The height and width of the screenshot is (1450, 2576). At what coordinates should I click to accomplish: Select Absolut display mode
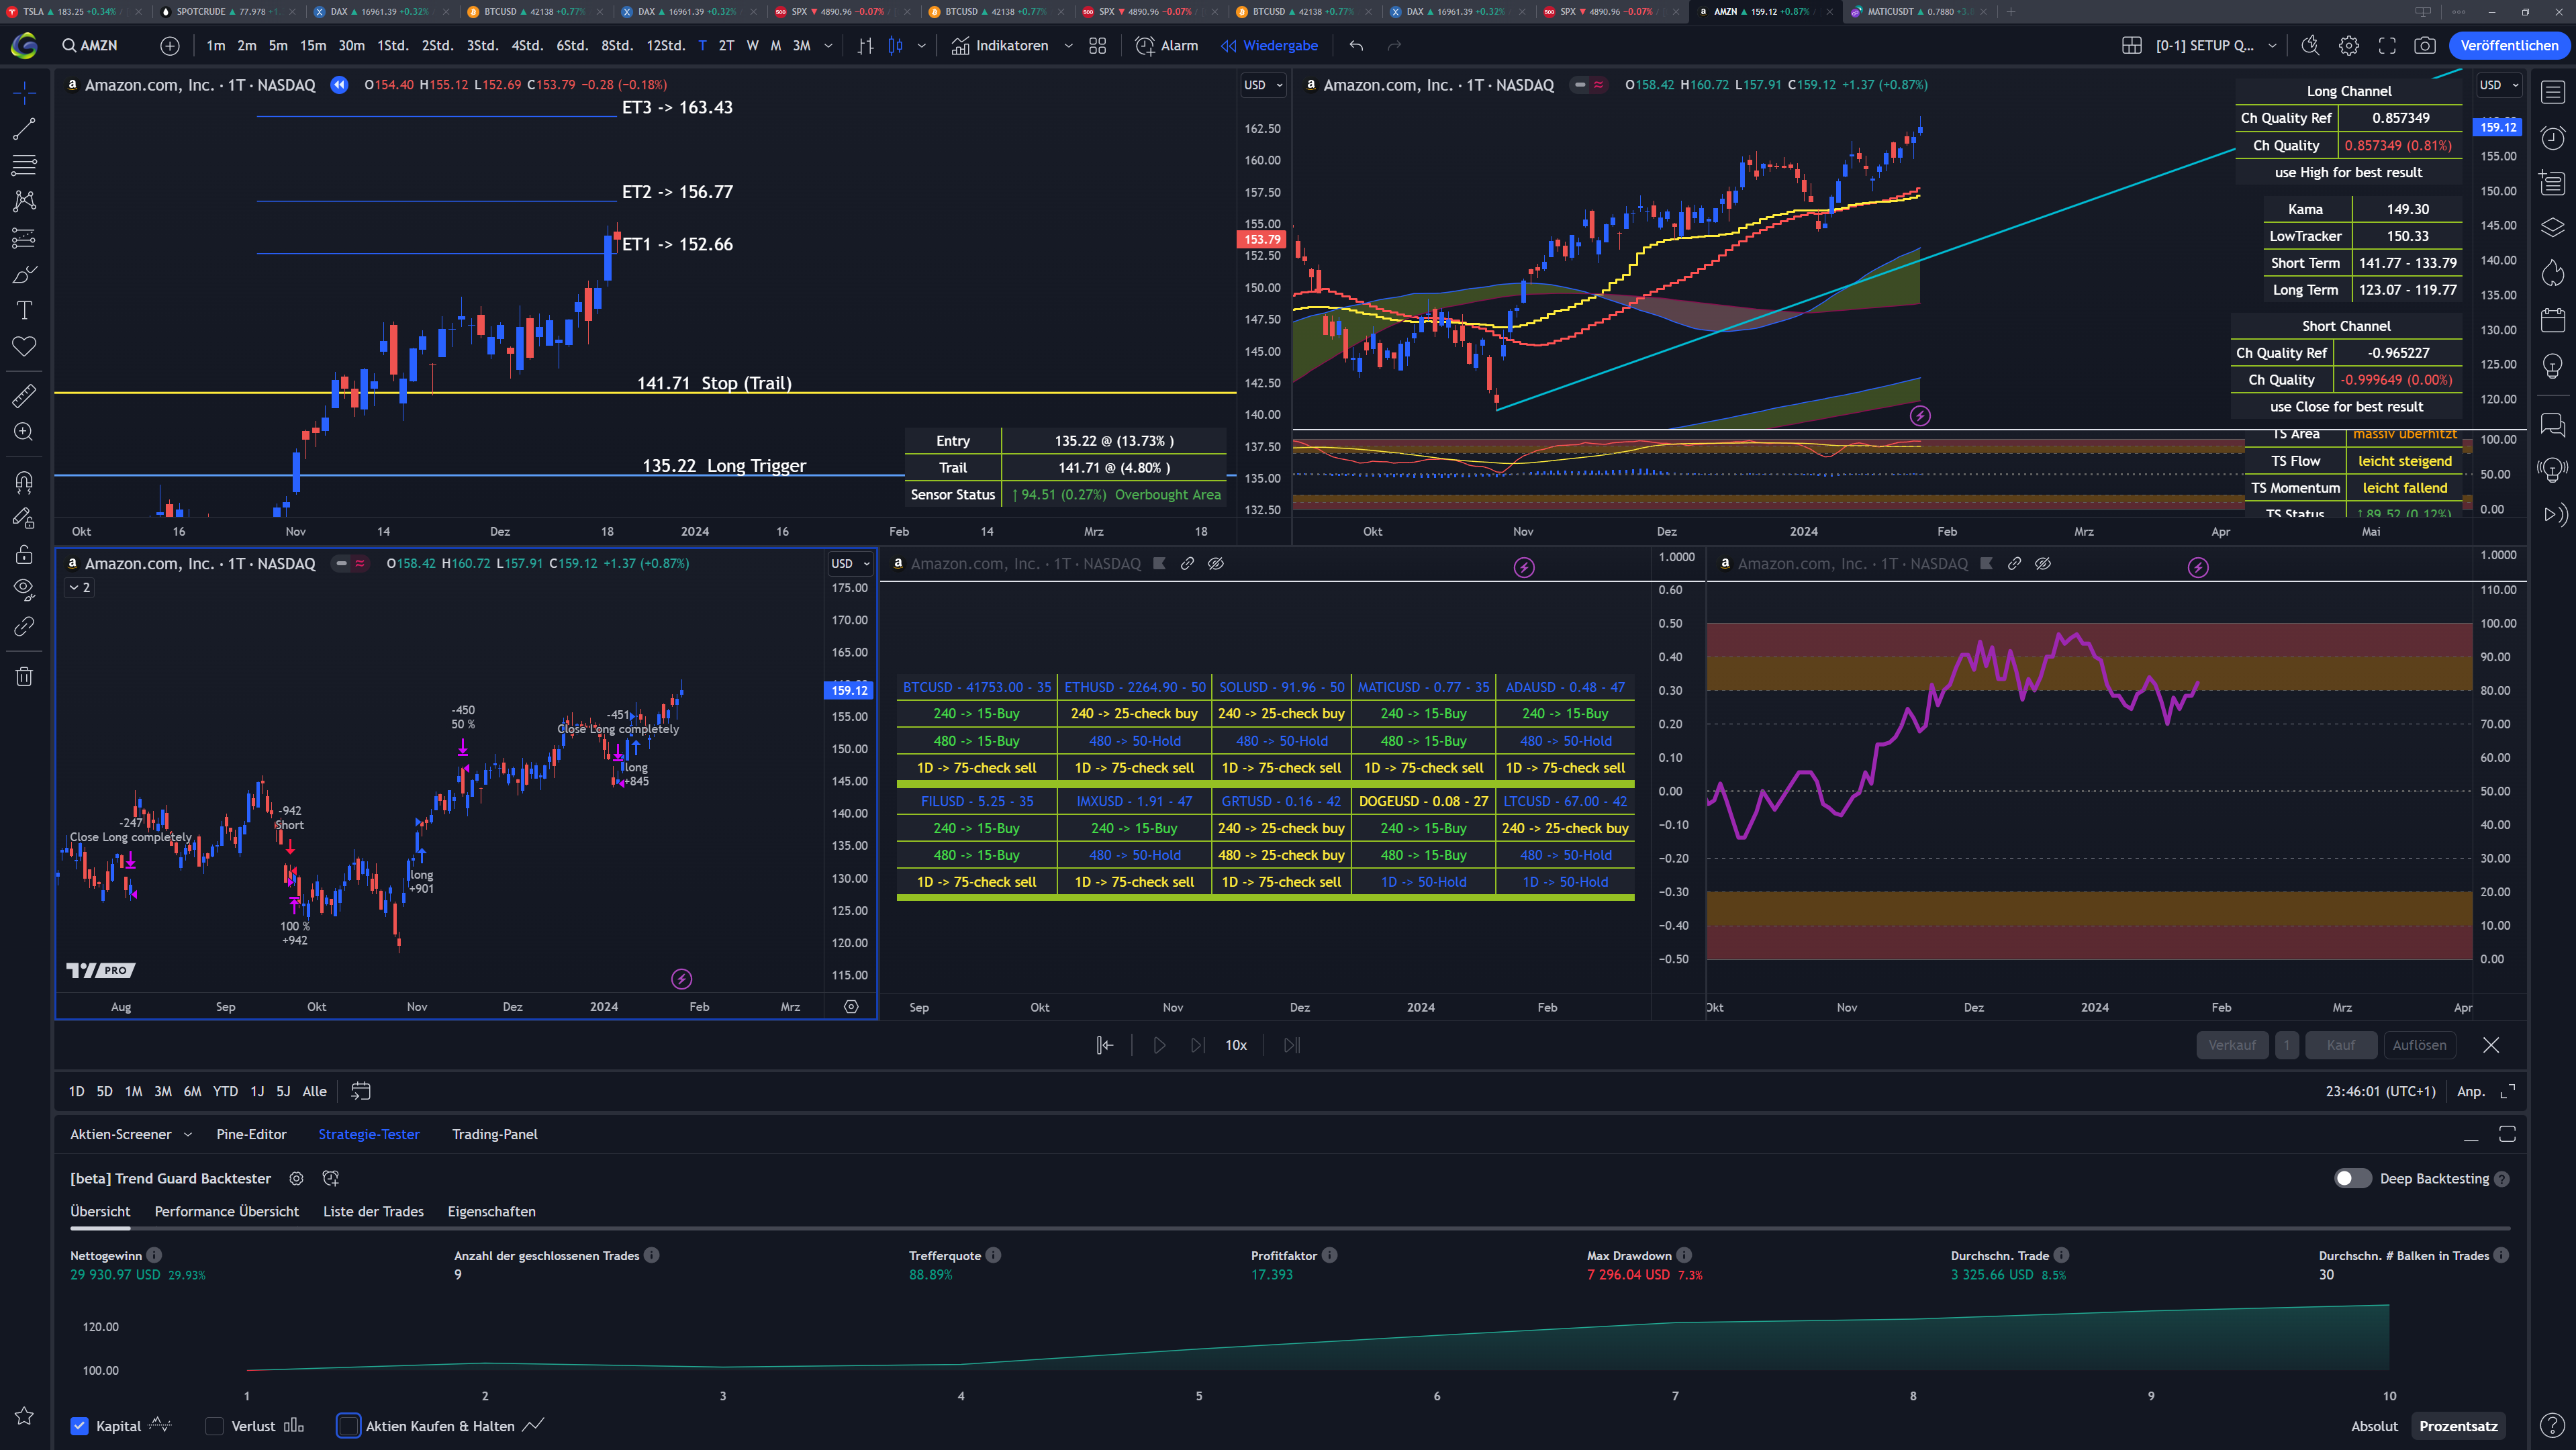pos(2374,1426)
